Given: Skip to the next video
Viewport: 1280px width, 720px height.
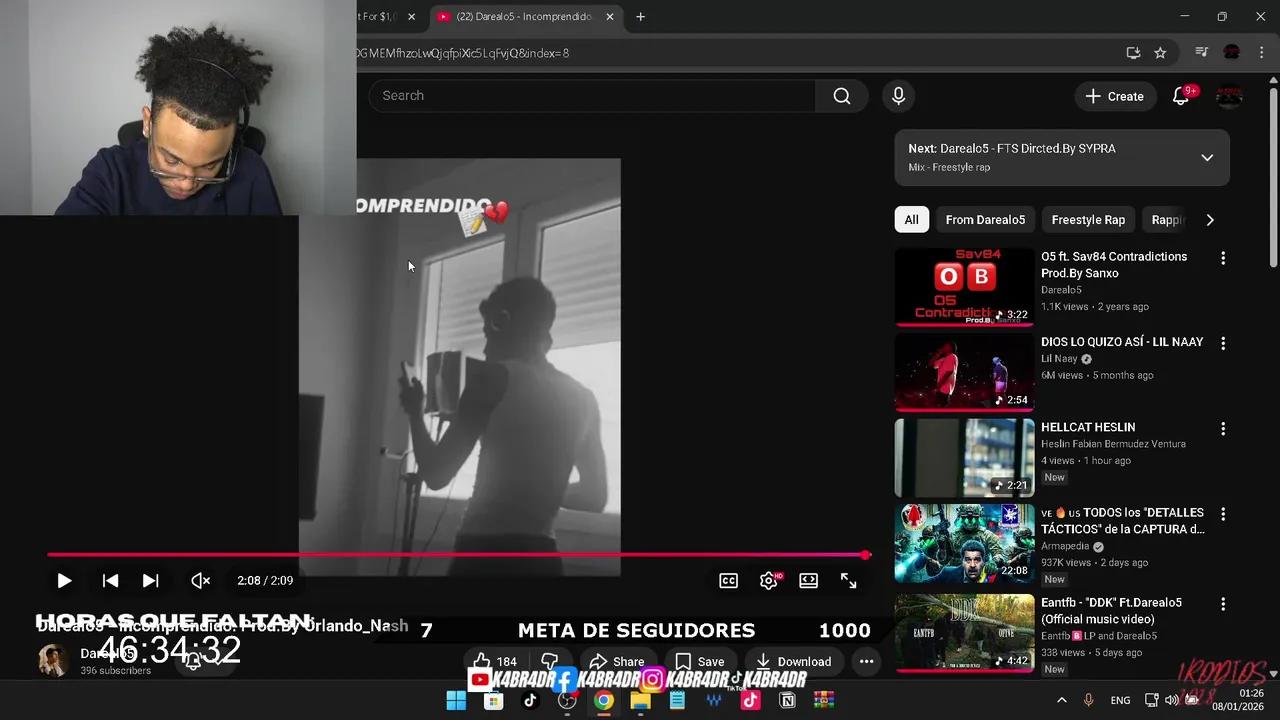Looking at the screenshot, I should pyautogui.click(x=150, y=580).
